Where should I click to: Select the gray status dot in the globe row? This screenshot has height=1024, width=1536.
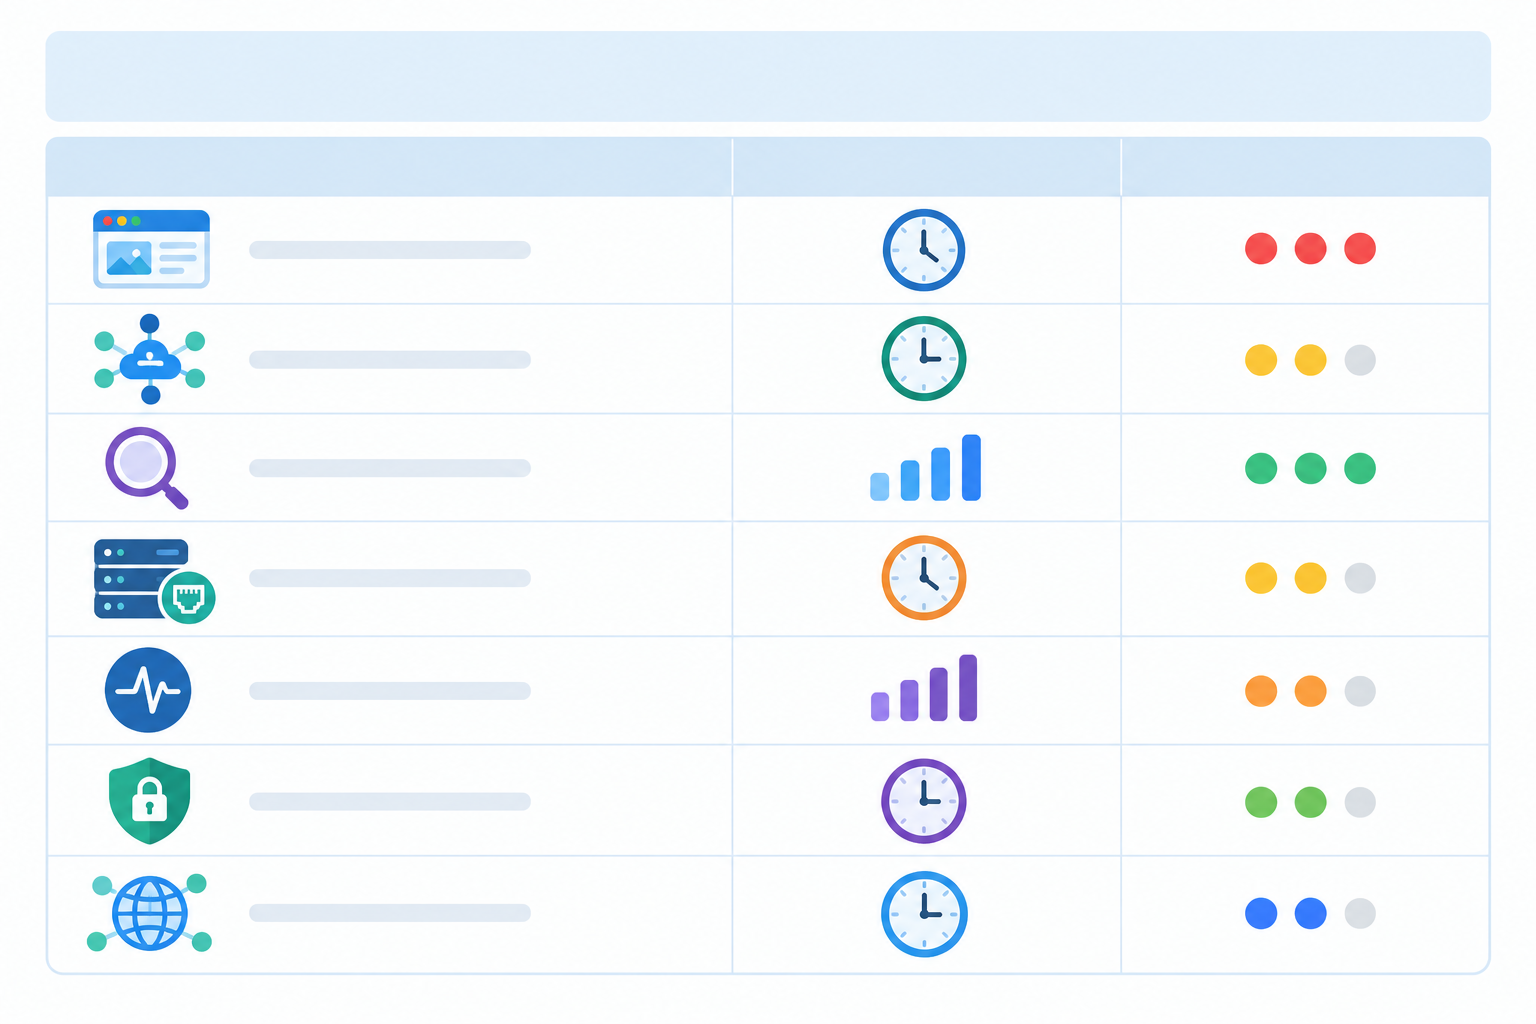pos(1360,913)
